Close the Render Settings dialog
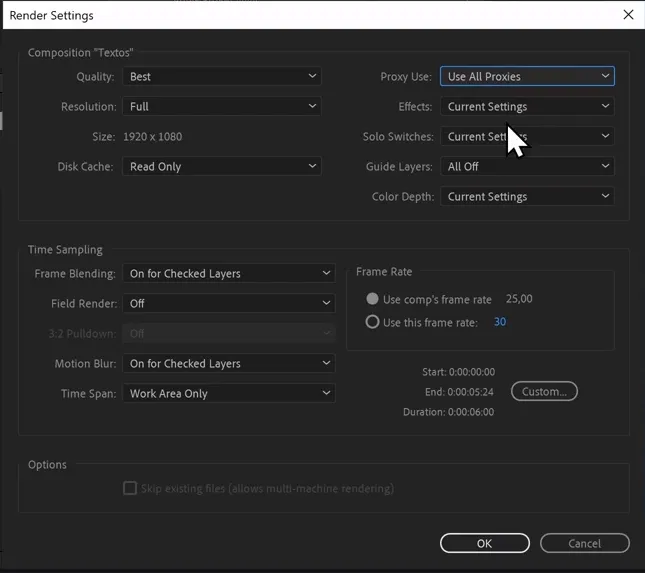This screenshot has width=645, height=573. coord(628,15)
